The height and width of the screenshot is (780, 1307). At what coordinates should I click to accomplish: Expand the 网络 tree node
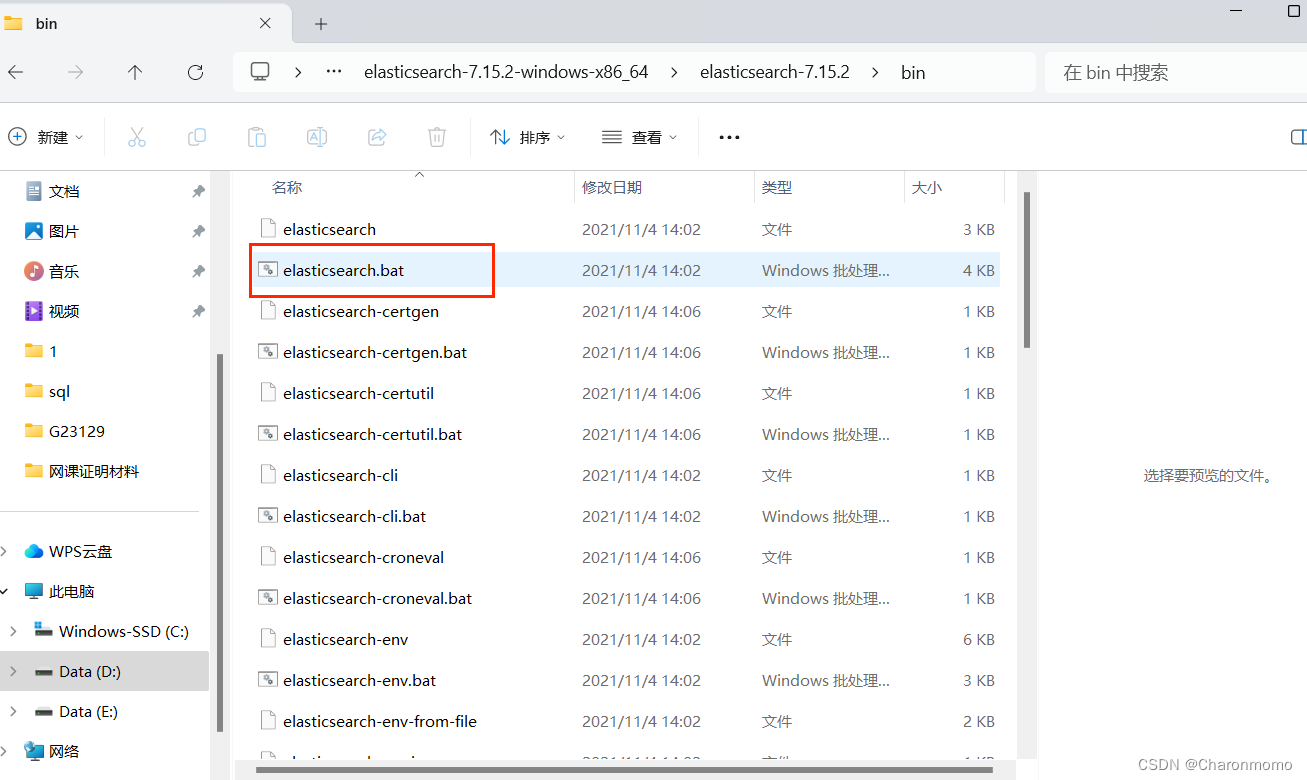tap(5, 751)
